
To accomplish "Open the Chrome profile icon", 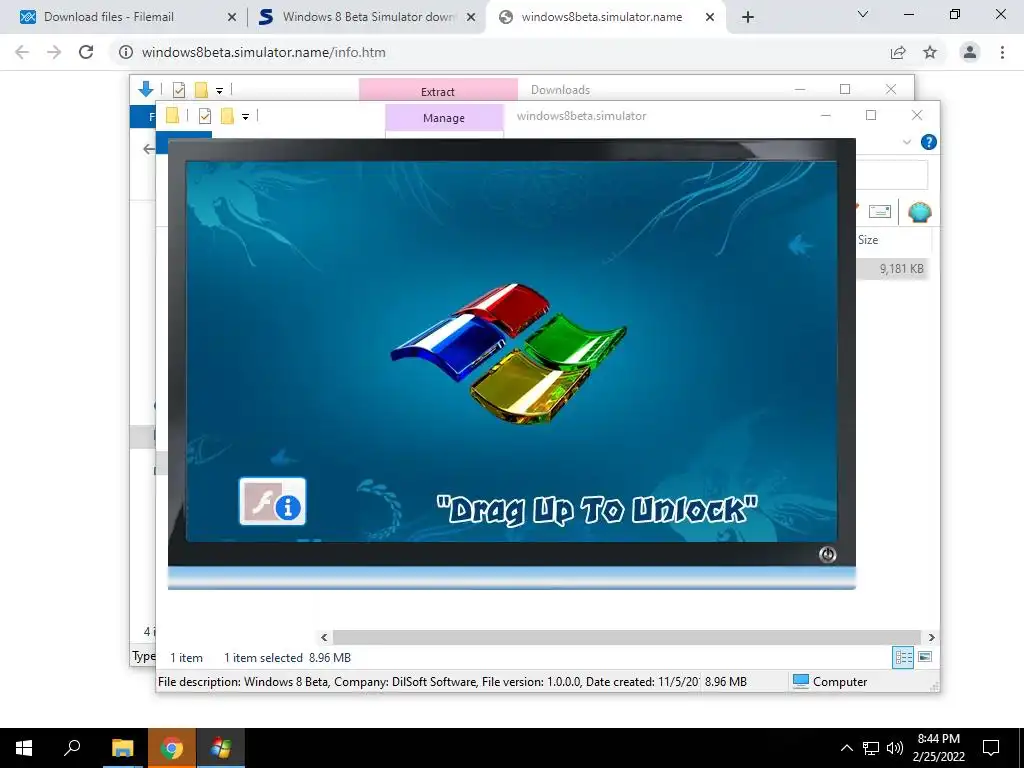I will (x=970, y=52).
